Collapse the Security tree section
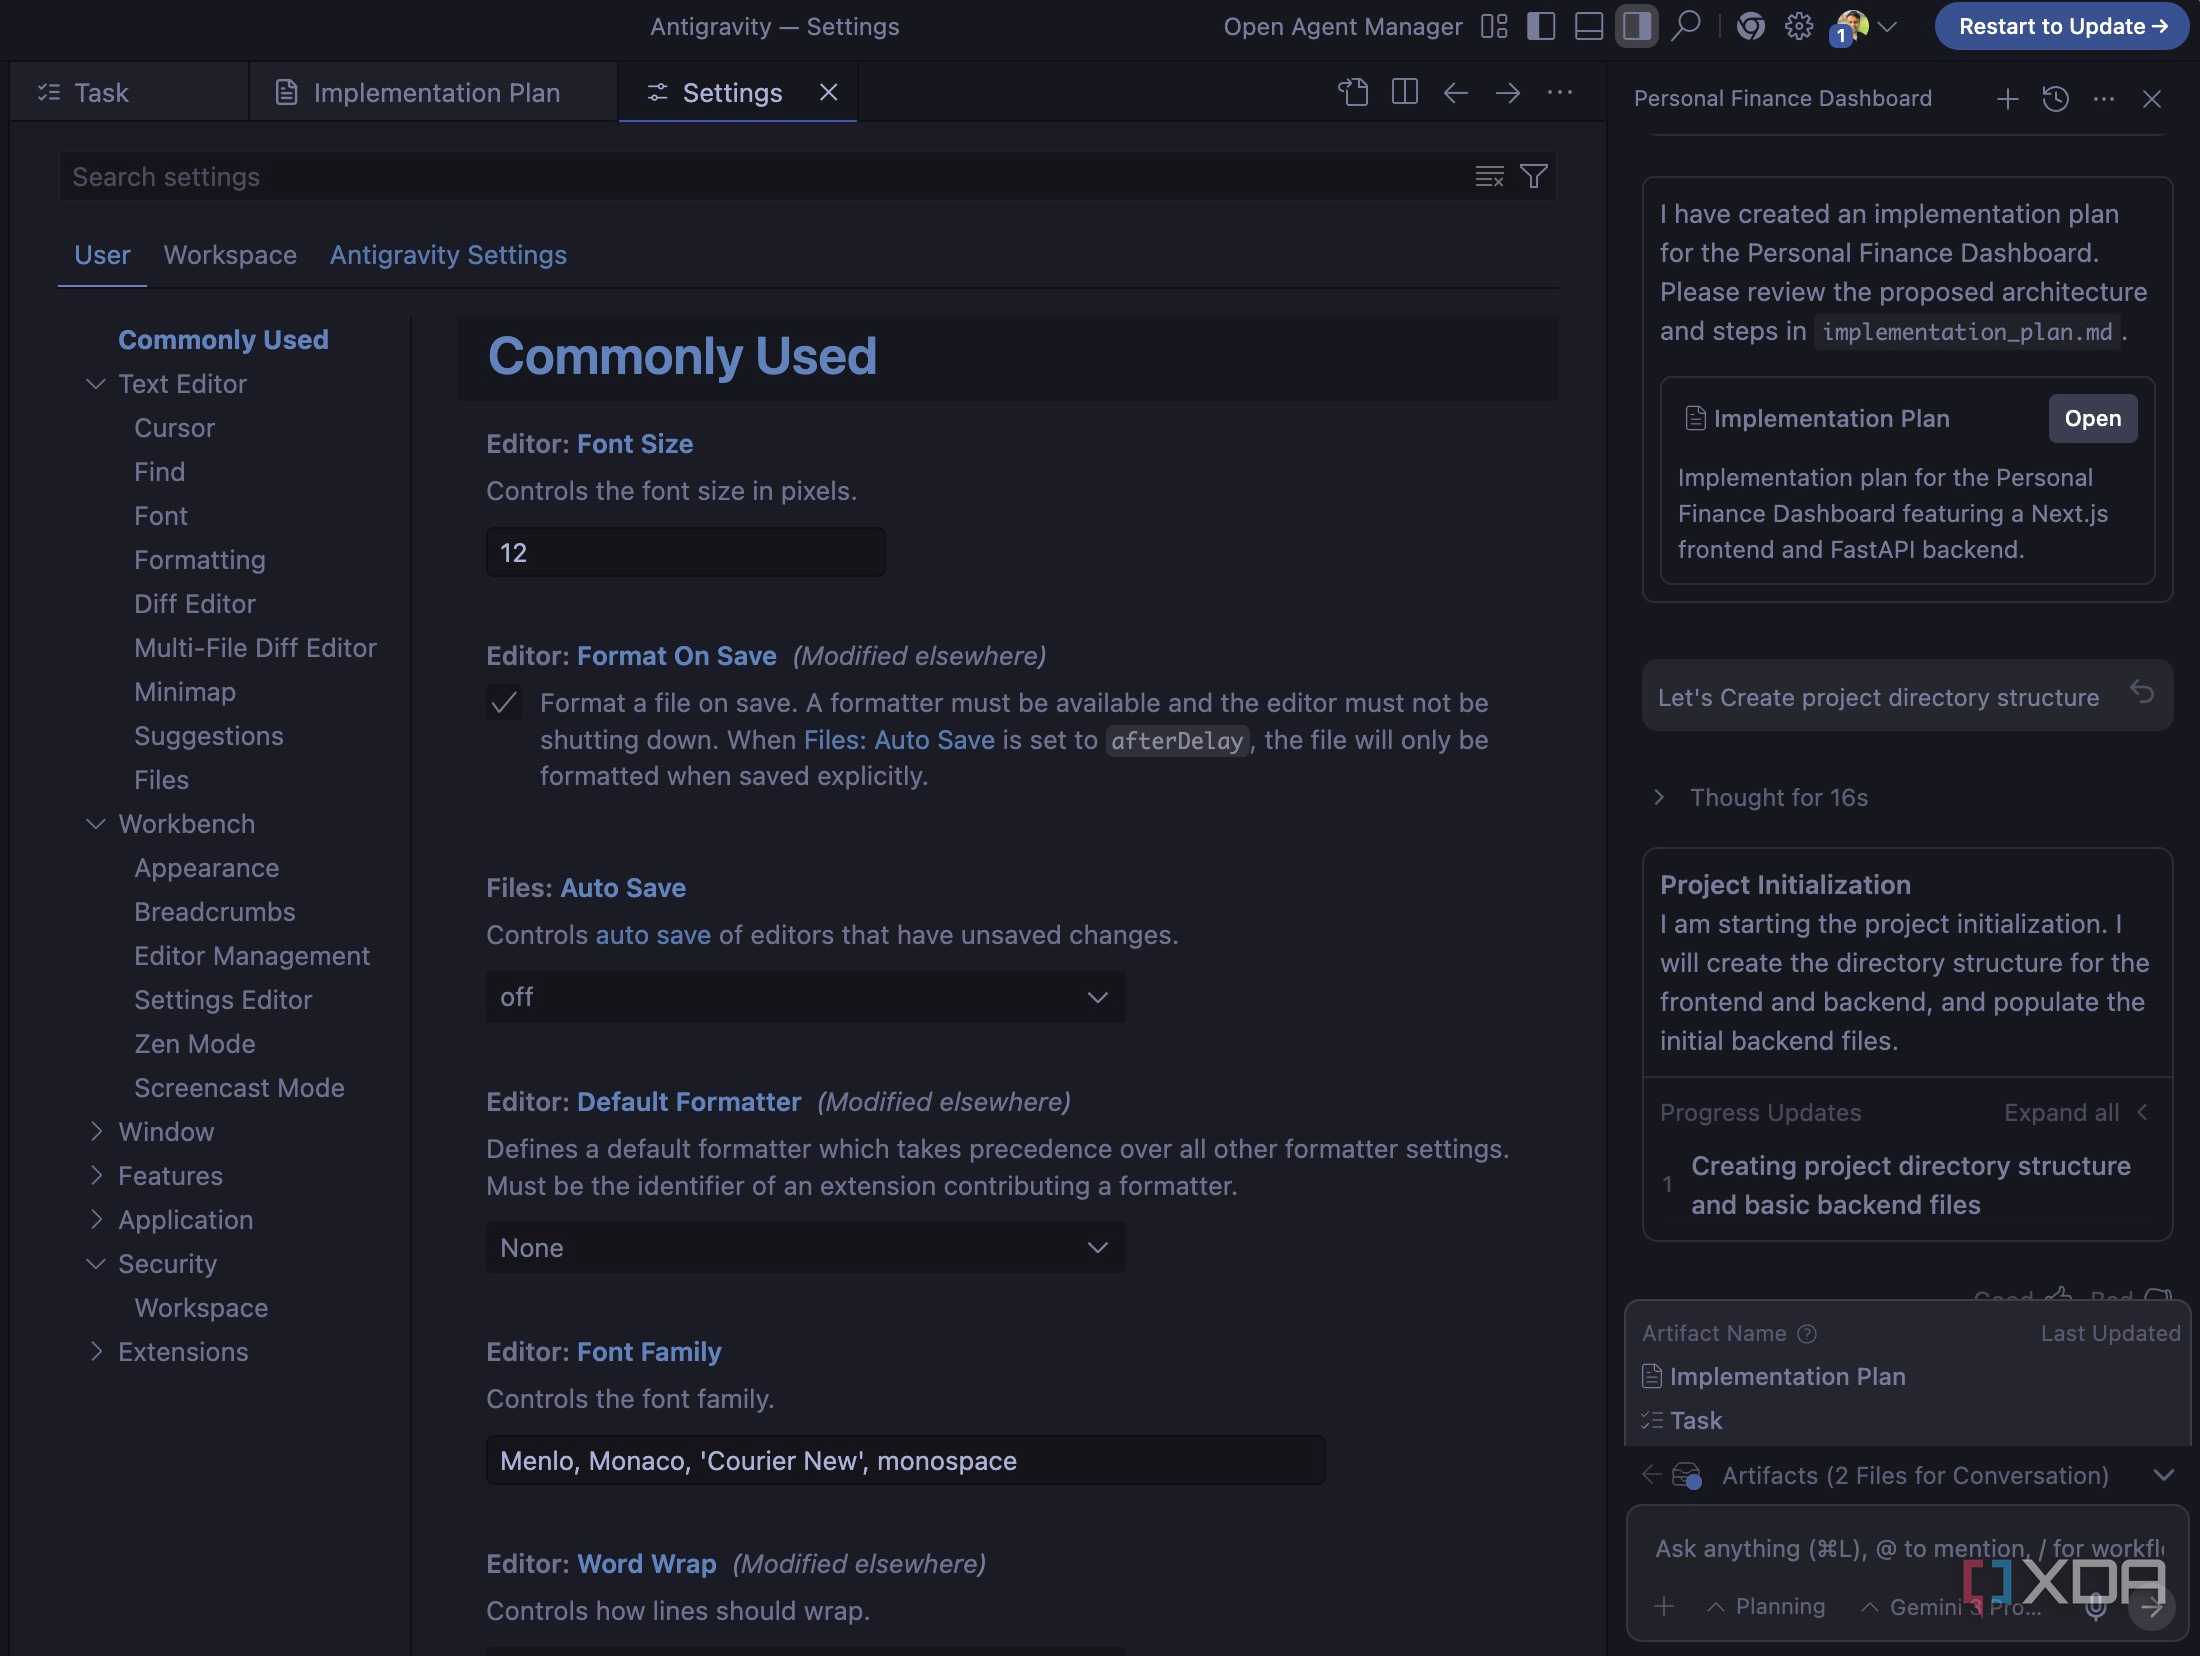This screenshot has width=2200, height=1656. pyautogui.click(x=96, y=1263)
